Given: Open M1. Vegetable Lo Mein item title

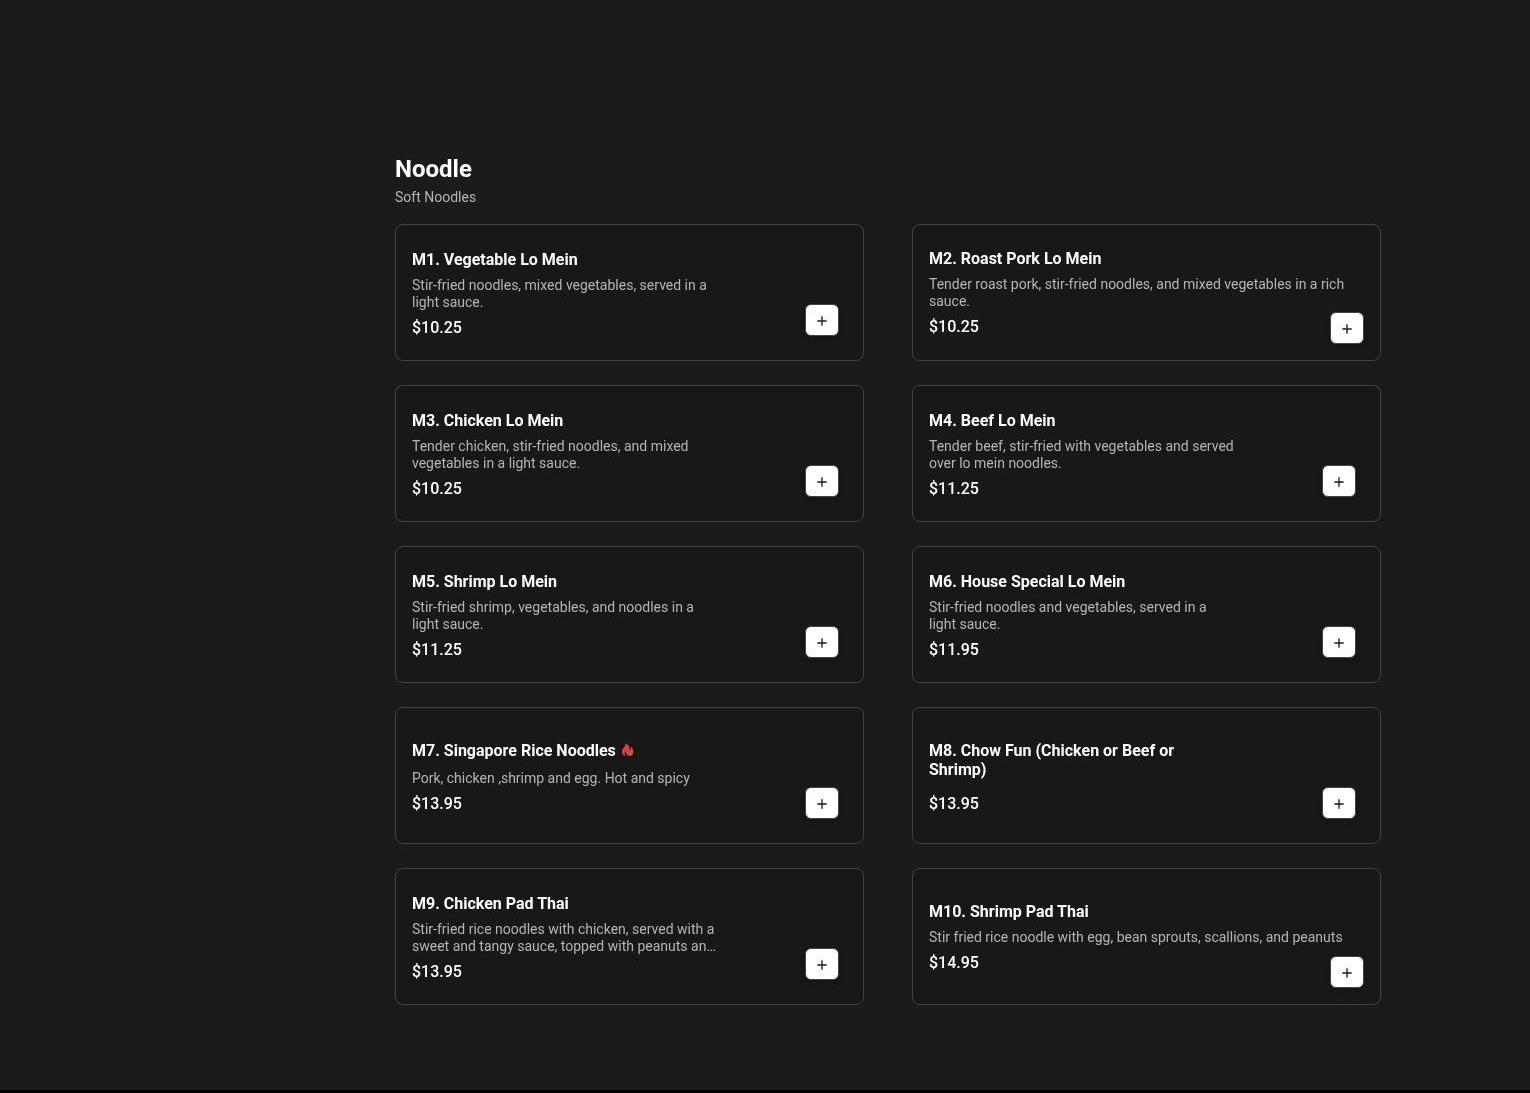Looking at the screenshot, I should (494, 259).
